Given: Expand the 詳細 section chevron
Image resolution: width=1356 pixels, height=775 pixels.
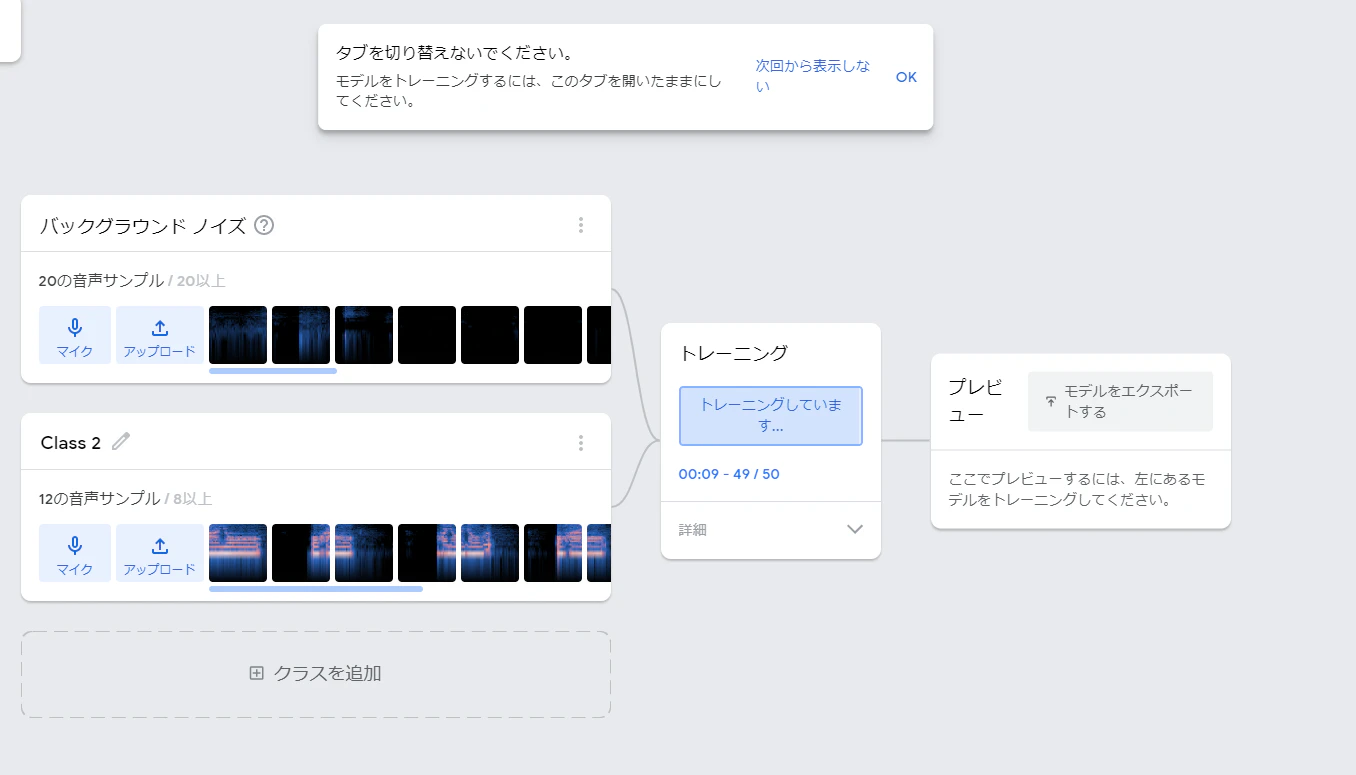Looking at the screenshot, I should 855,530.
